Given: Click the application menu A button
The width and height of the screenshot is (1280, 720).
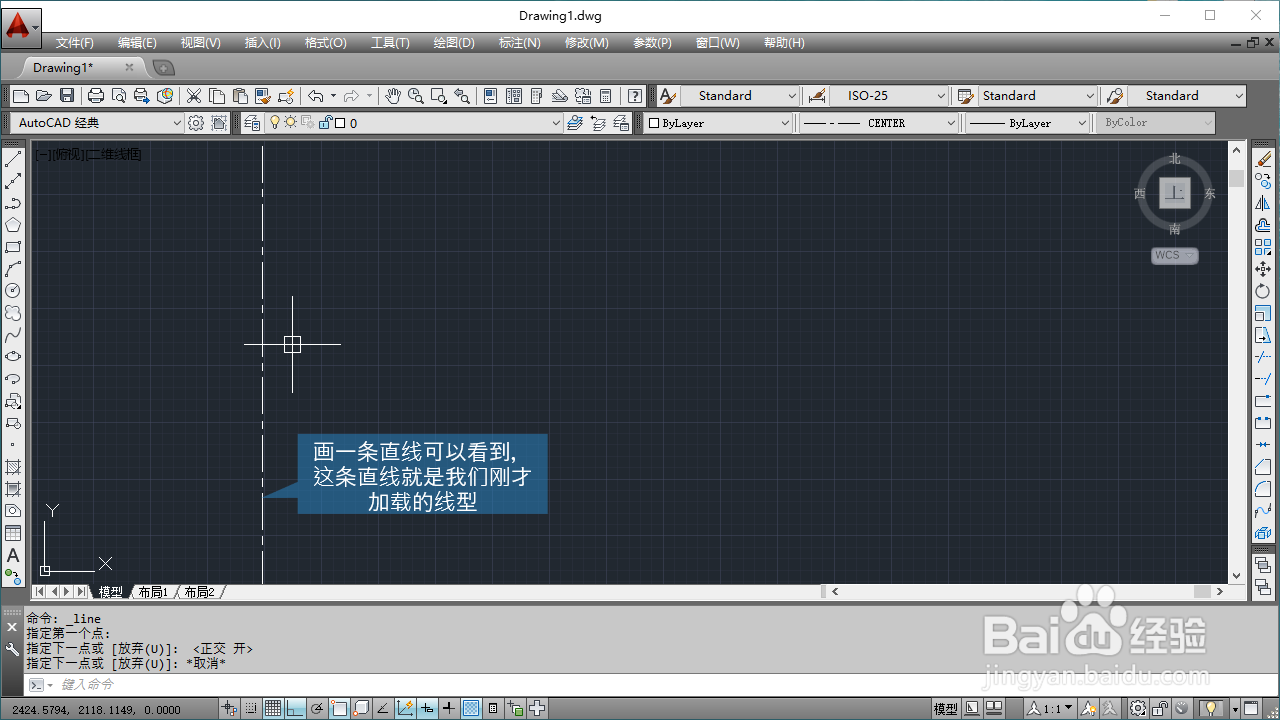Looking at the screenshot, I should [x=21, y=26].
